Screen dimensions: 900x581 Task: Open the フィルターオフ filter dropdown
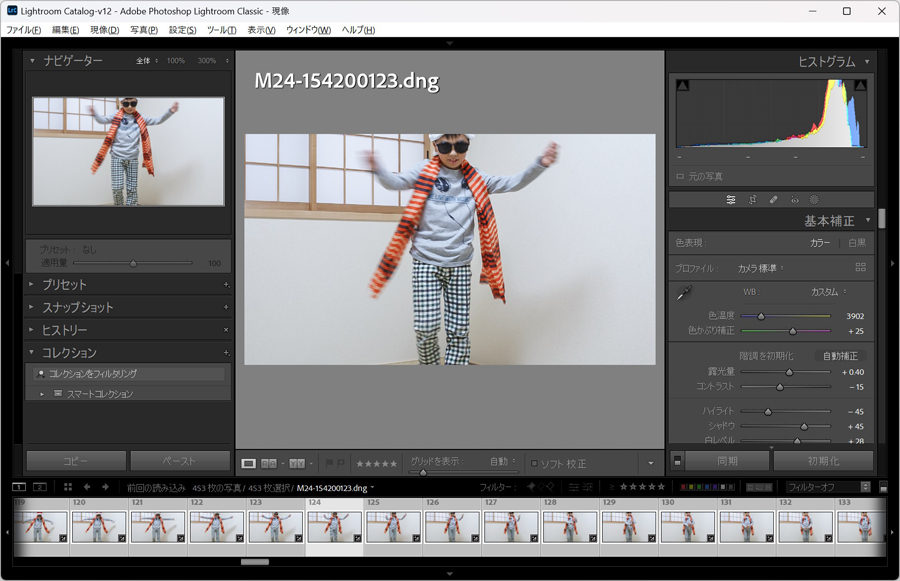pos(822,487)
